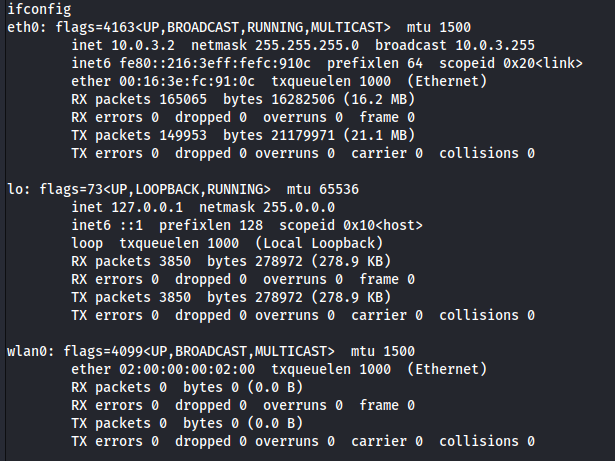Click the wlan0 flags=4099 text
Viewport: 615px width, 461px height.
coord(103,352)
